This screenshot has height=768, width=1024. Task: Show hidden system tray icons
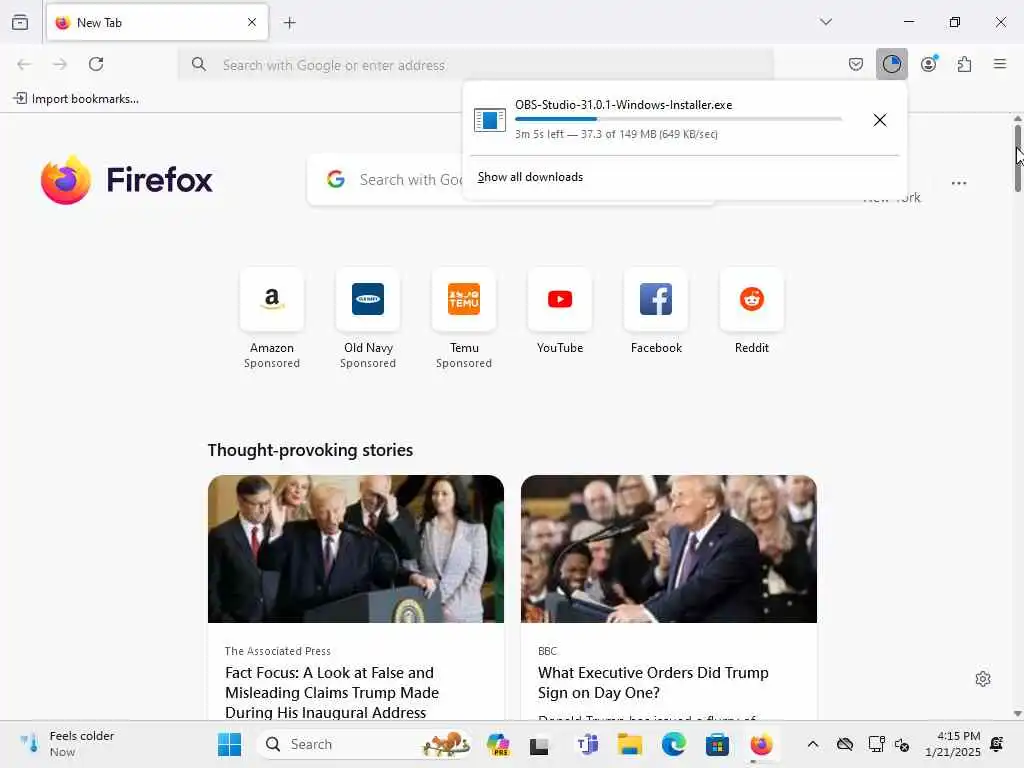[812, 744]
